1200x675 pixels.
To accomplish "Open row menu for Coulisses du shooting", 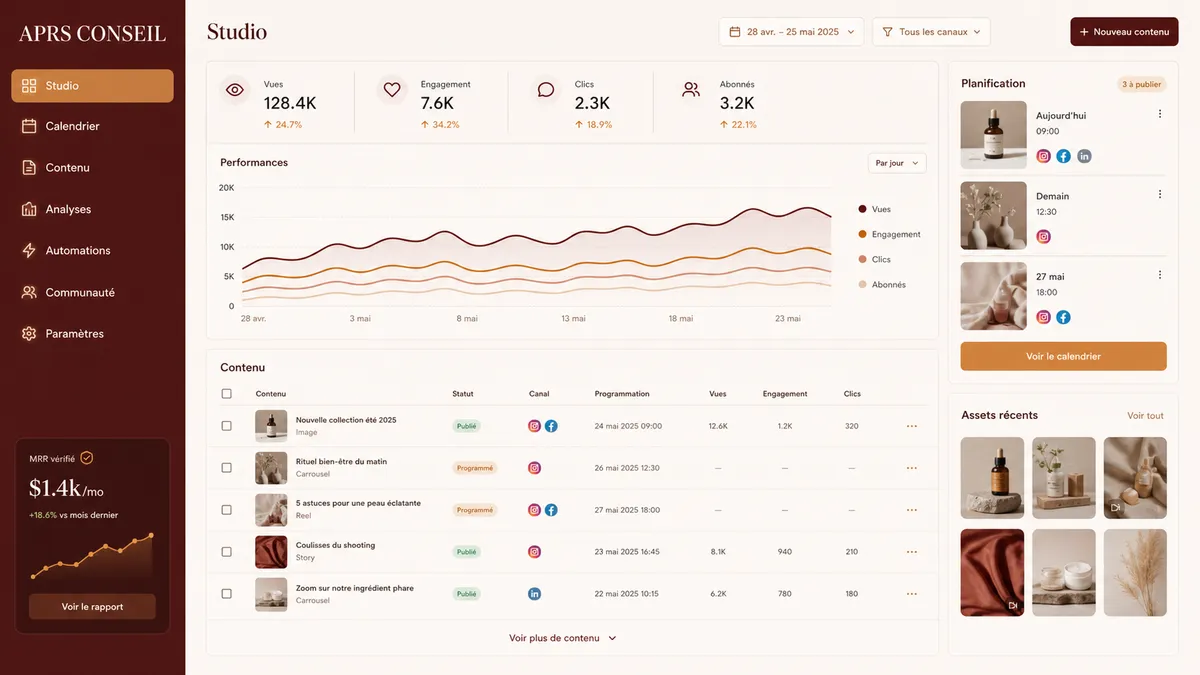I will tap(911, 552).
